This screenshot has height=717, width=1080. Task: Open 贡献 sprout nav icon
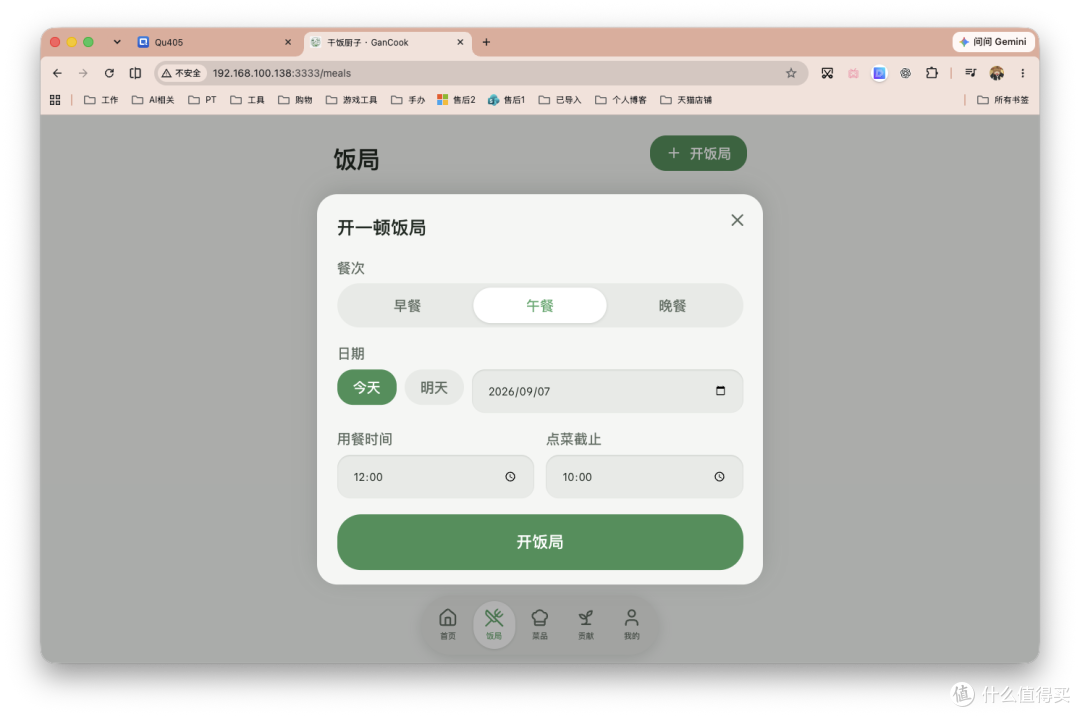(585, 624)
